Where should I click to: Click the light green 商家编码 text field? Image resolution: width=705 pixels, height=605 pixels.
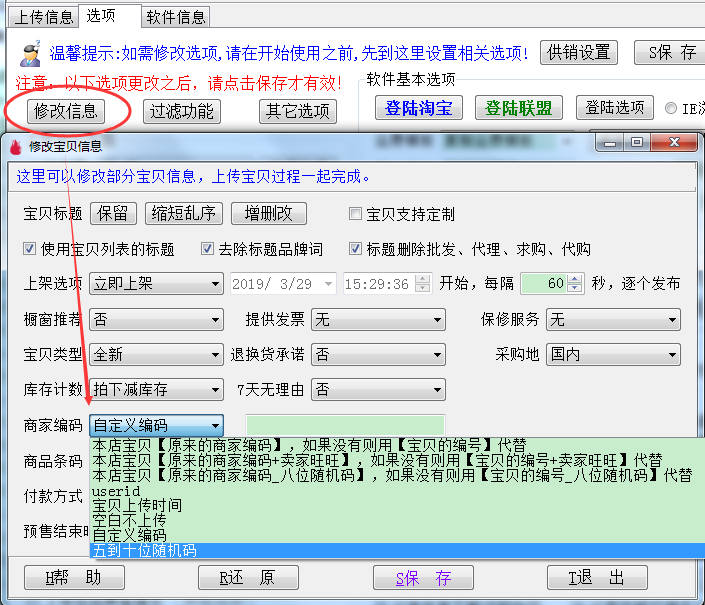click(345, 425)
